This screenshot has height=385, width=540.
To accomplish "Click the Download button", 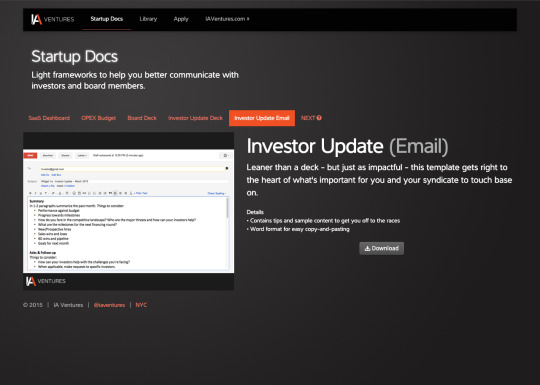I will point(382,248).
